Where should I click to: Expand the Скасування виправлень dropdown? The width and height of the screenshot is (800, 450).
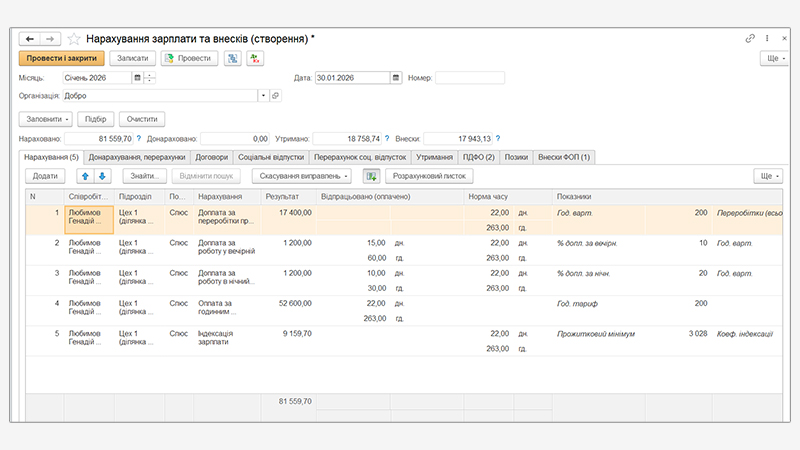point(302,176)
